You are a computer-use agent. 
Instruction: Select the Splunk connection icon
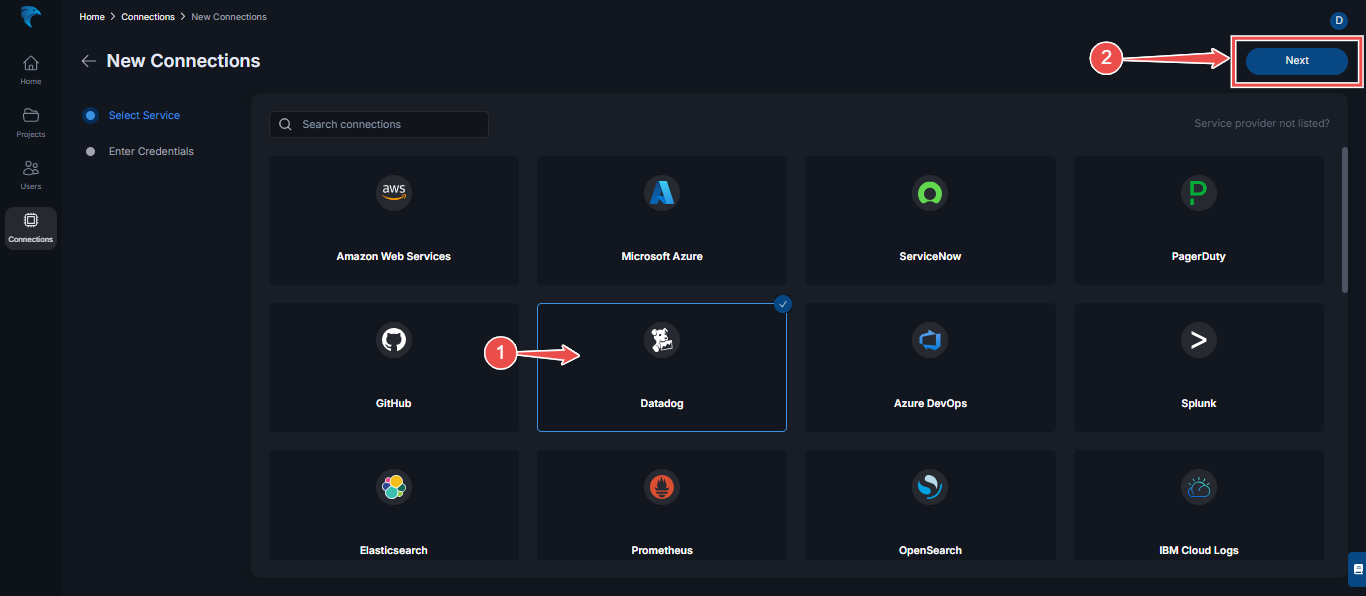(x=1198, y=340)
